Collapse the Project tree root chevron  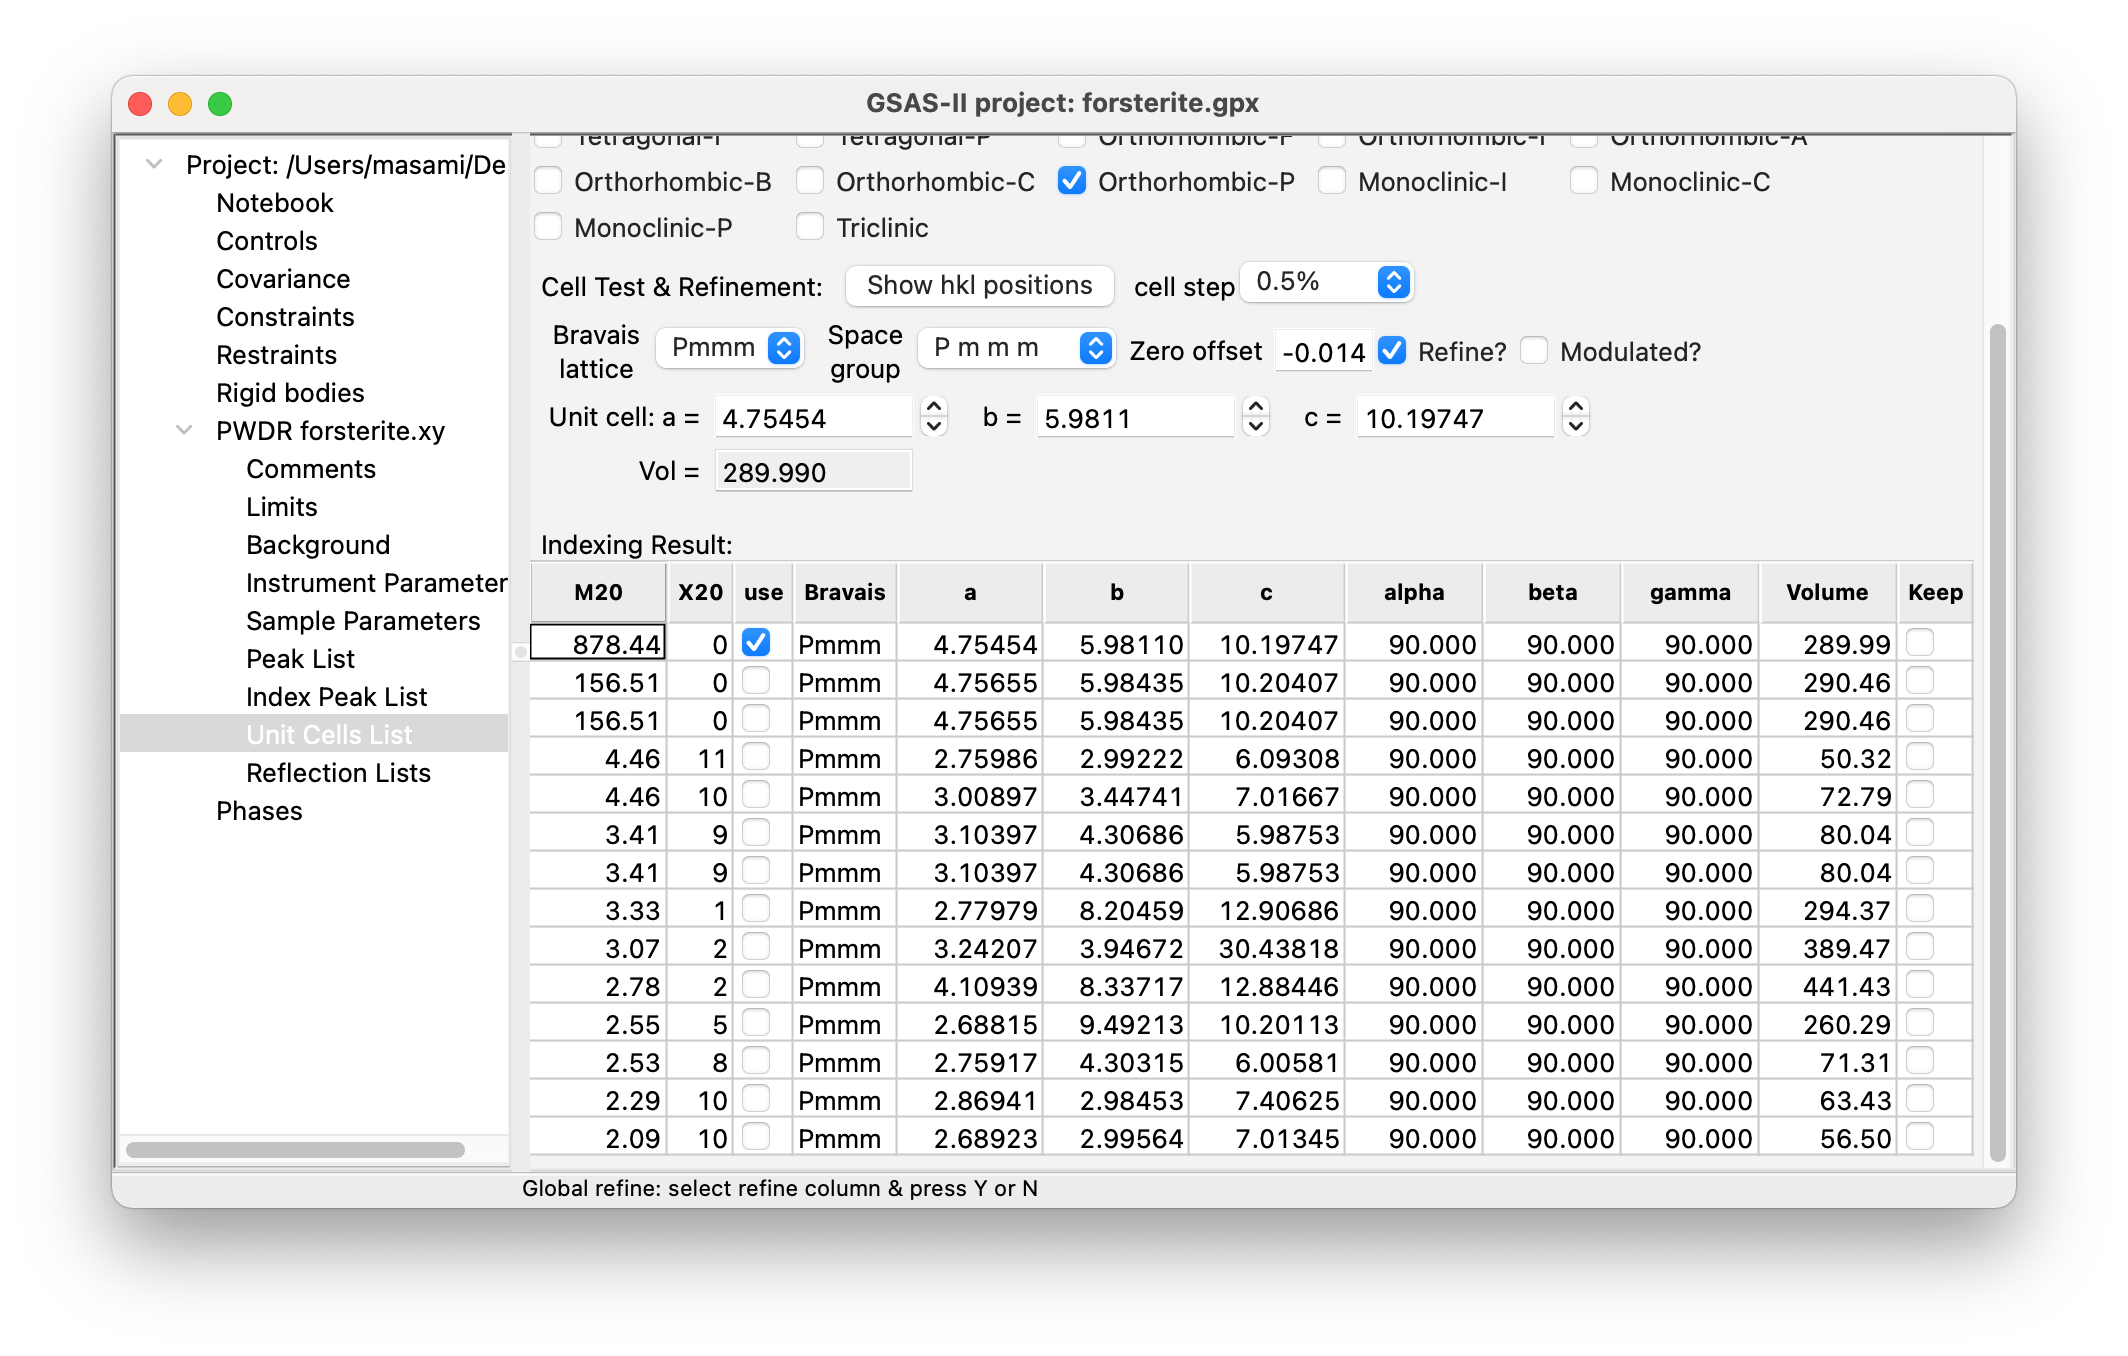tap(154, 164)
